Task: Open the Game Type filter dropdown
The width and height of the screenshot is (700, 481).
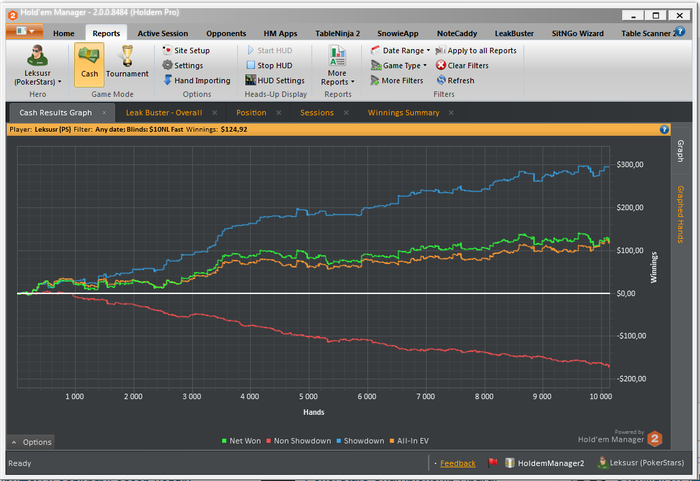Action: (399, 65)
